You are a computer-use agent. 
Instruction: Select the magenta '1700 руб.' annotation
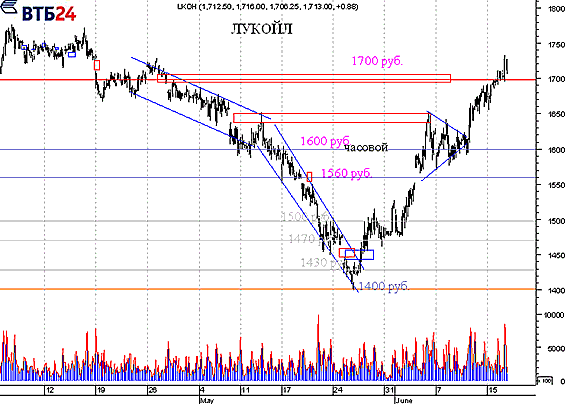click(377, 61)
